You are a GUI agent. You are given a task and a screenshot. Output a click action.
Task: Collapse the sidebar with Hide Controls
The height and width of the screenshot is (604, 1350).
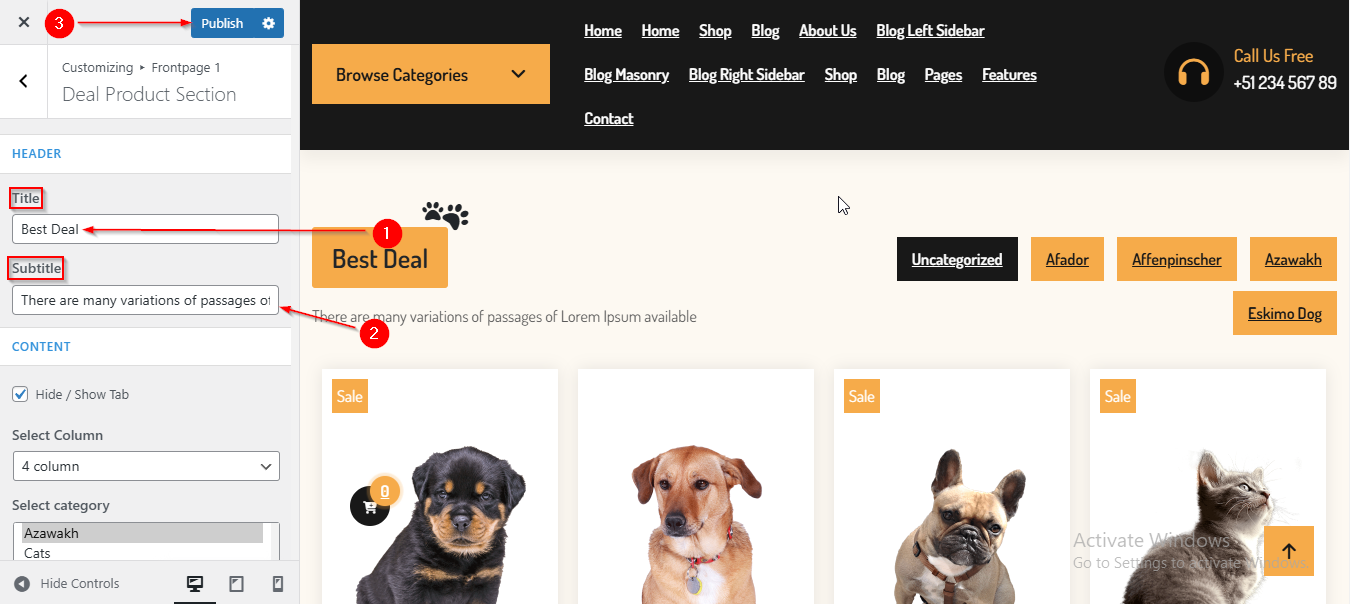(66, 584)
